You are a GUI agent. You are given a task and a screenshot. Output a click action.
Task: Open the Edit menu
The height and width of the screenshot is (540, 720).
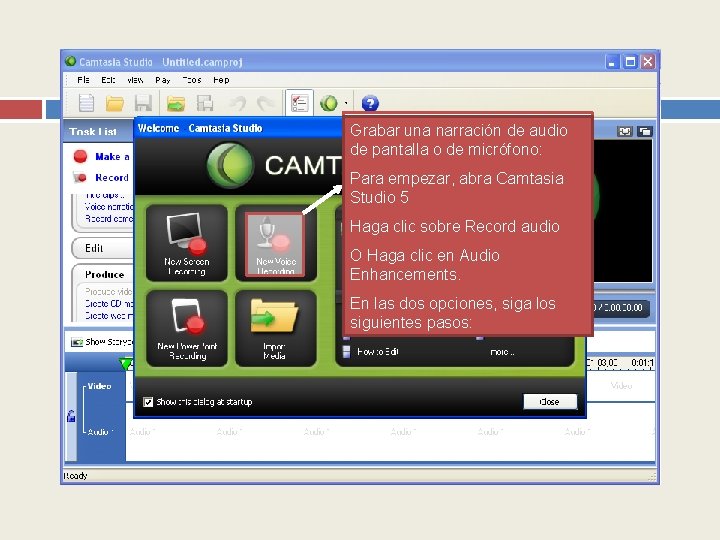pos(108,80)
